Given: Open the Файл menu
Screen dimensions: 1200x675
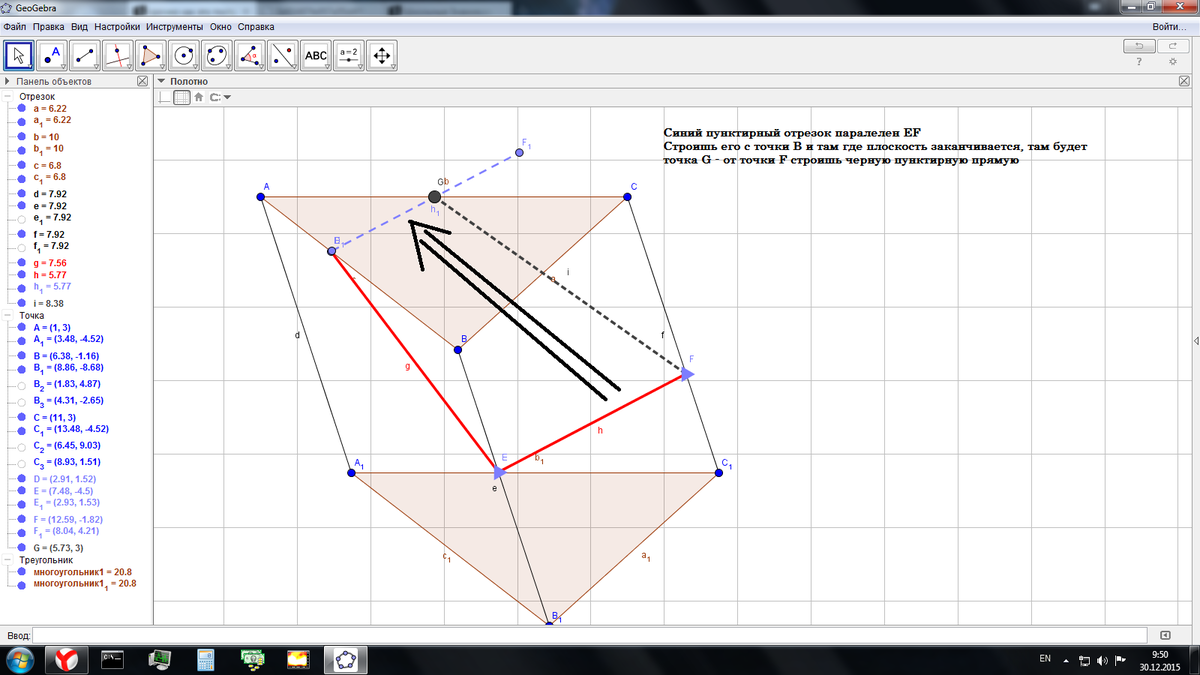Looking at the screenshot, I should pos(15,26).
